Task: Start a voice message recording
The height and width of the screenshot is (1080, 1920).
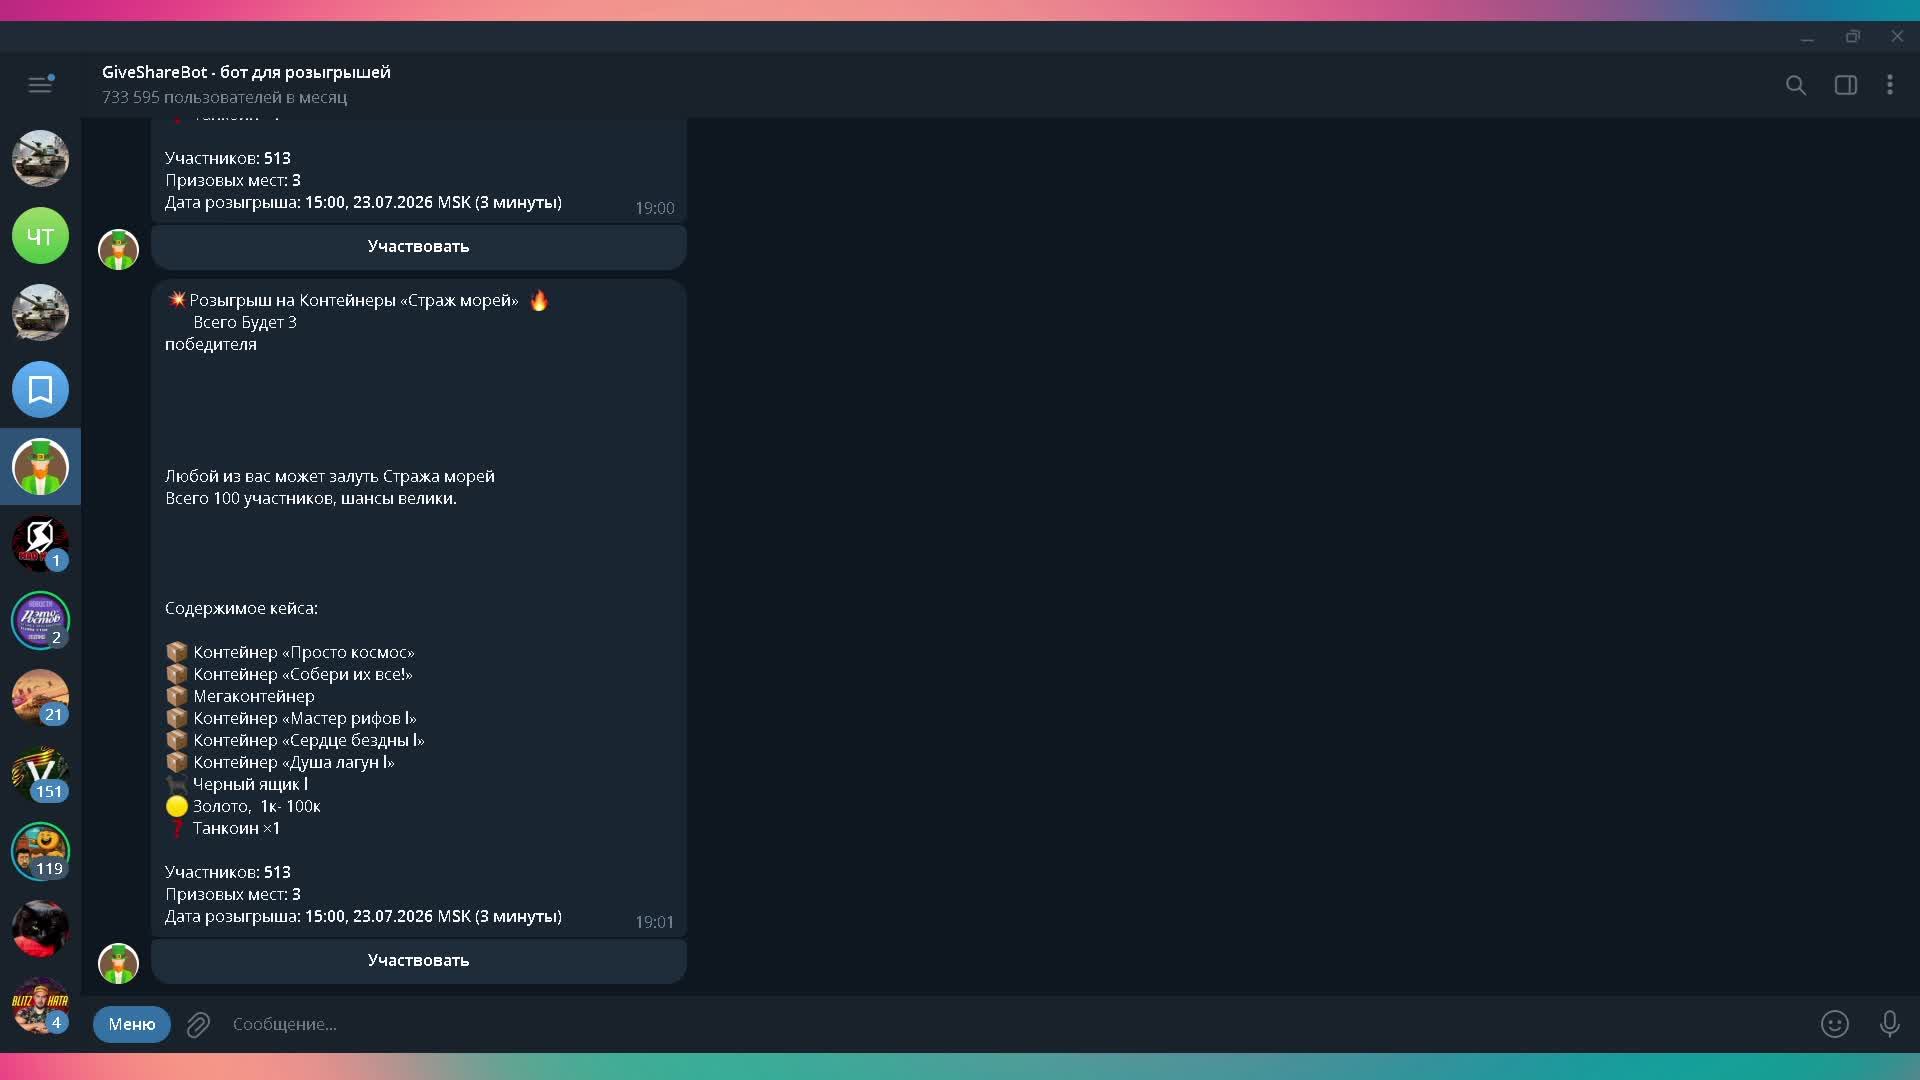Action: coord(1890,1024)
